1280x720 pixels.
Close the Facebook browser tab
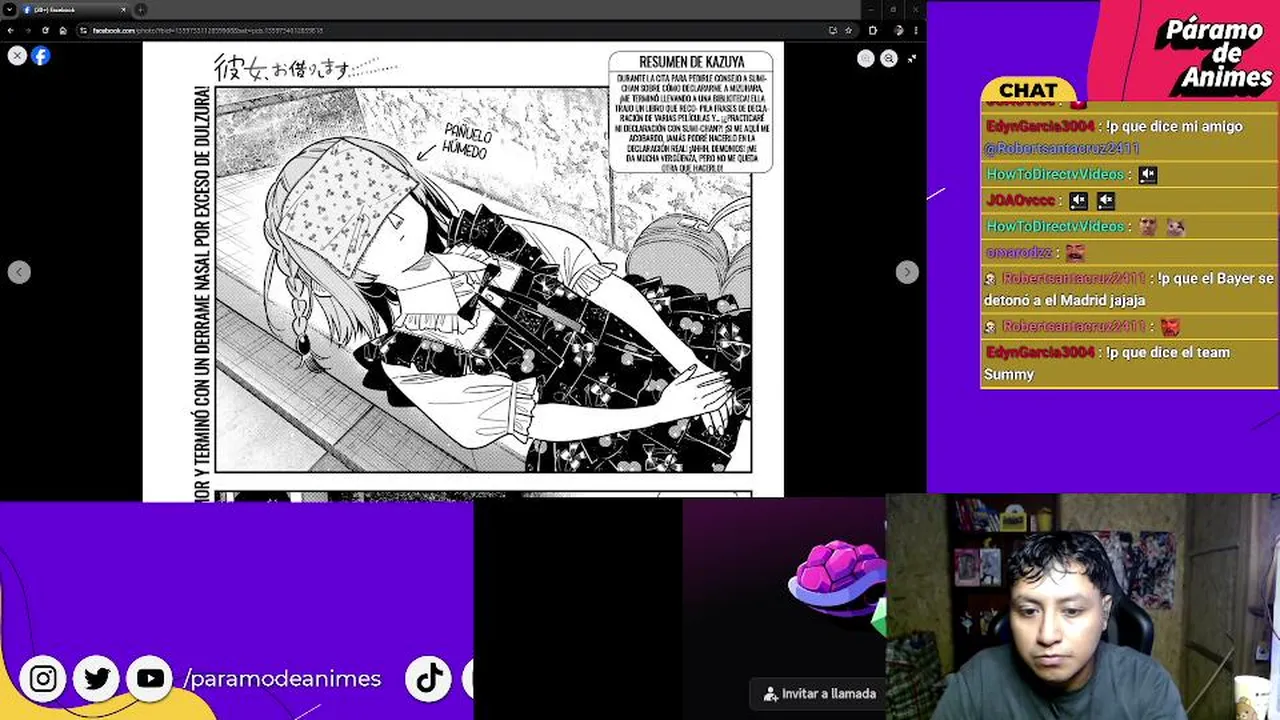pyautogui.click(x=124, y=10)
